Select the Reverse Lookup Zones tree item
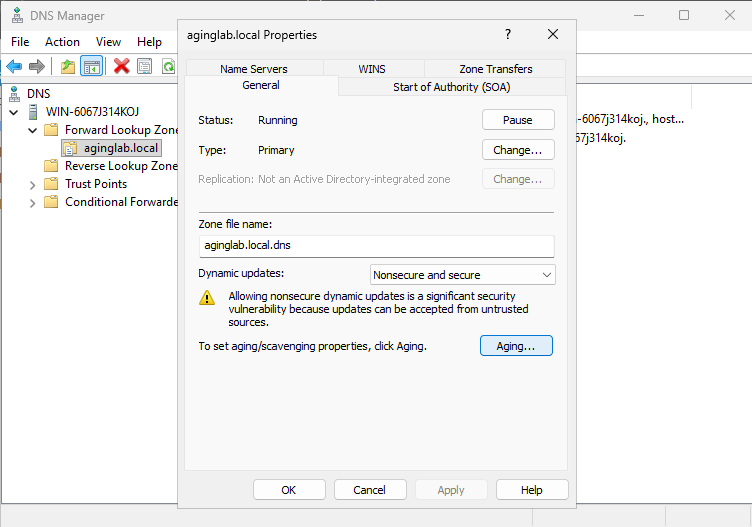The image size is (752, 527). [121, 166]
